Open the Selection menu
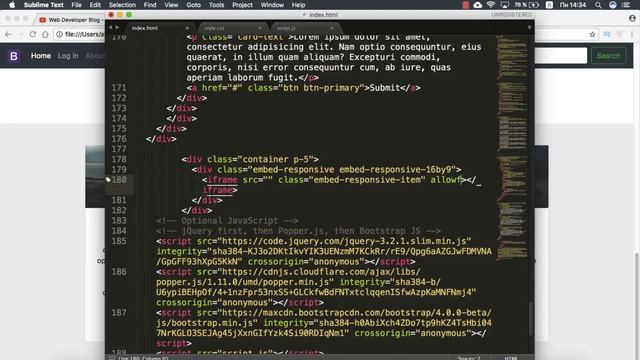Screen dimensions: 640x360 point(122,5)
